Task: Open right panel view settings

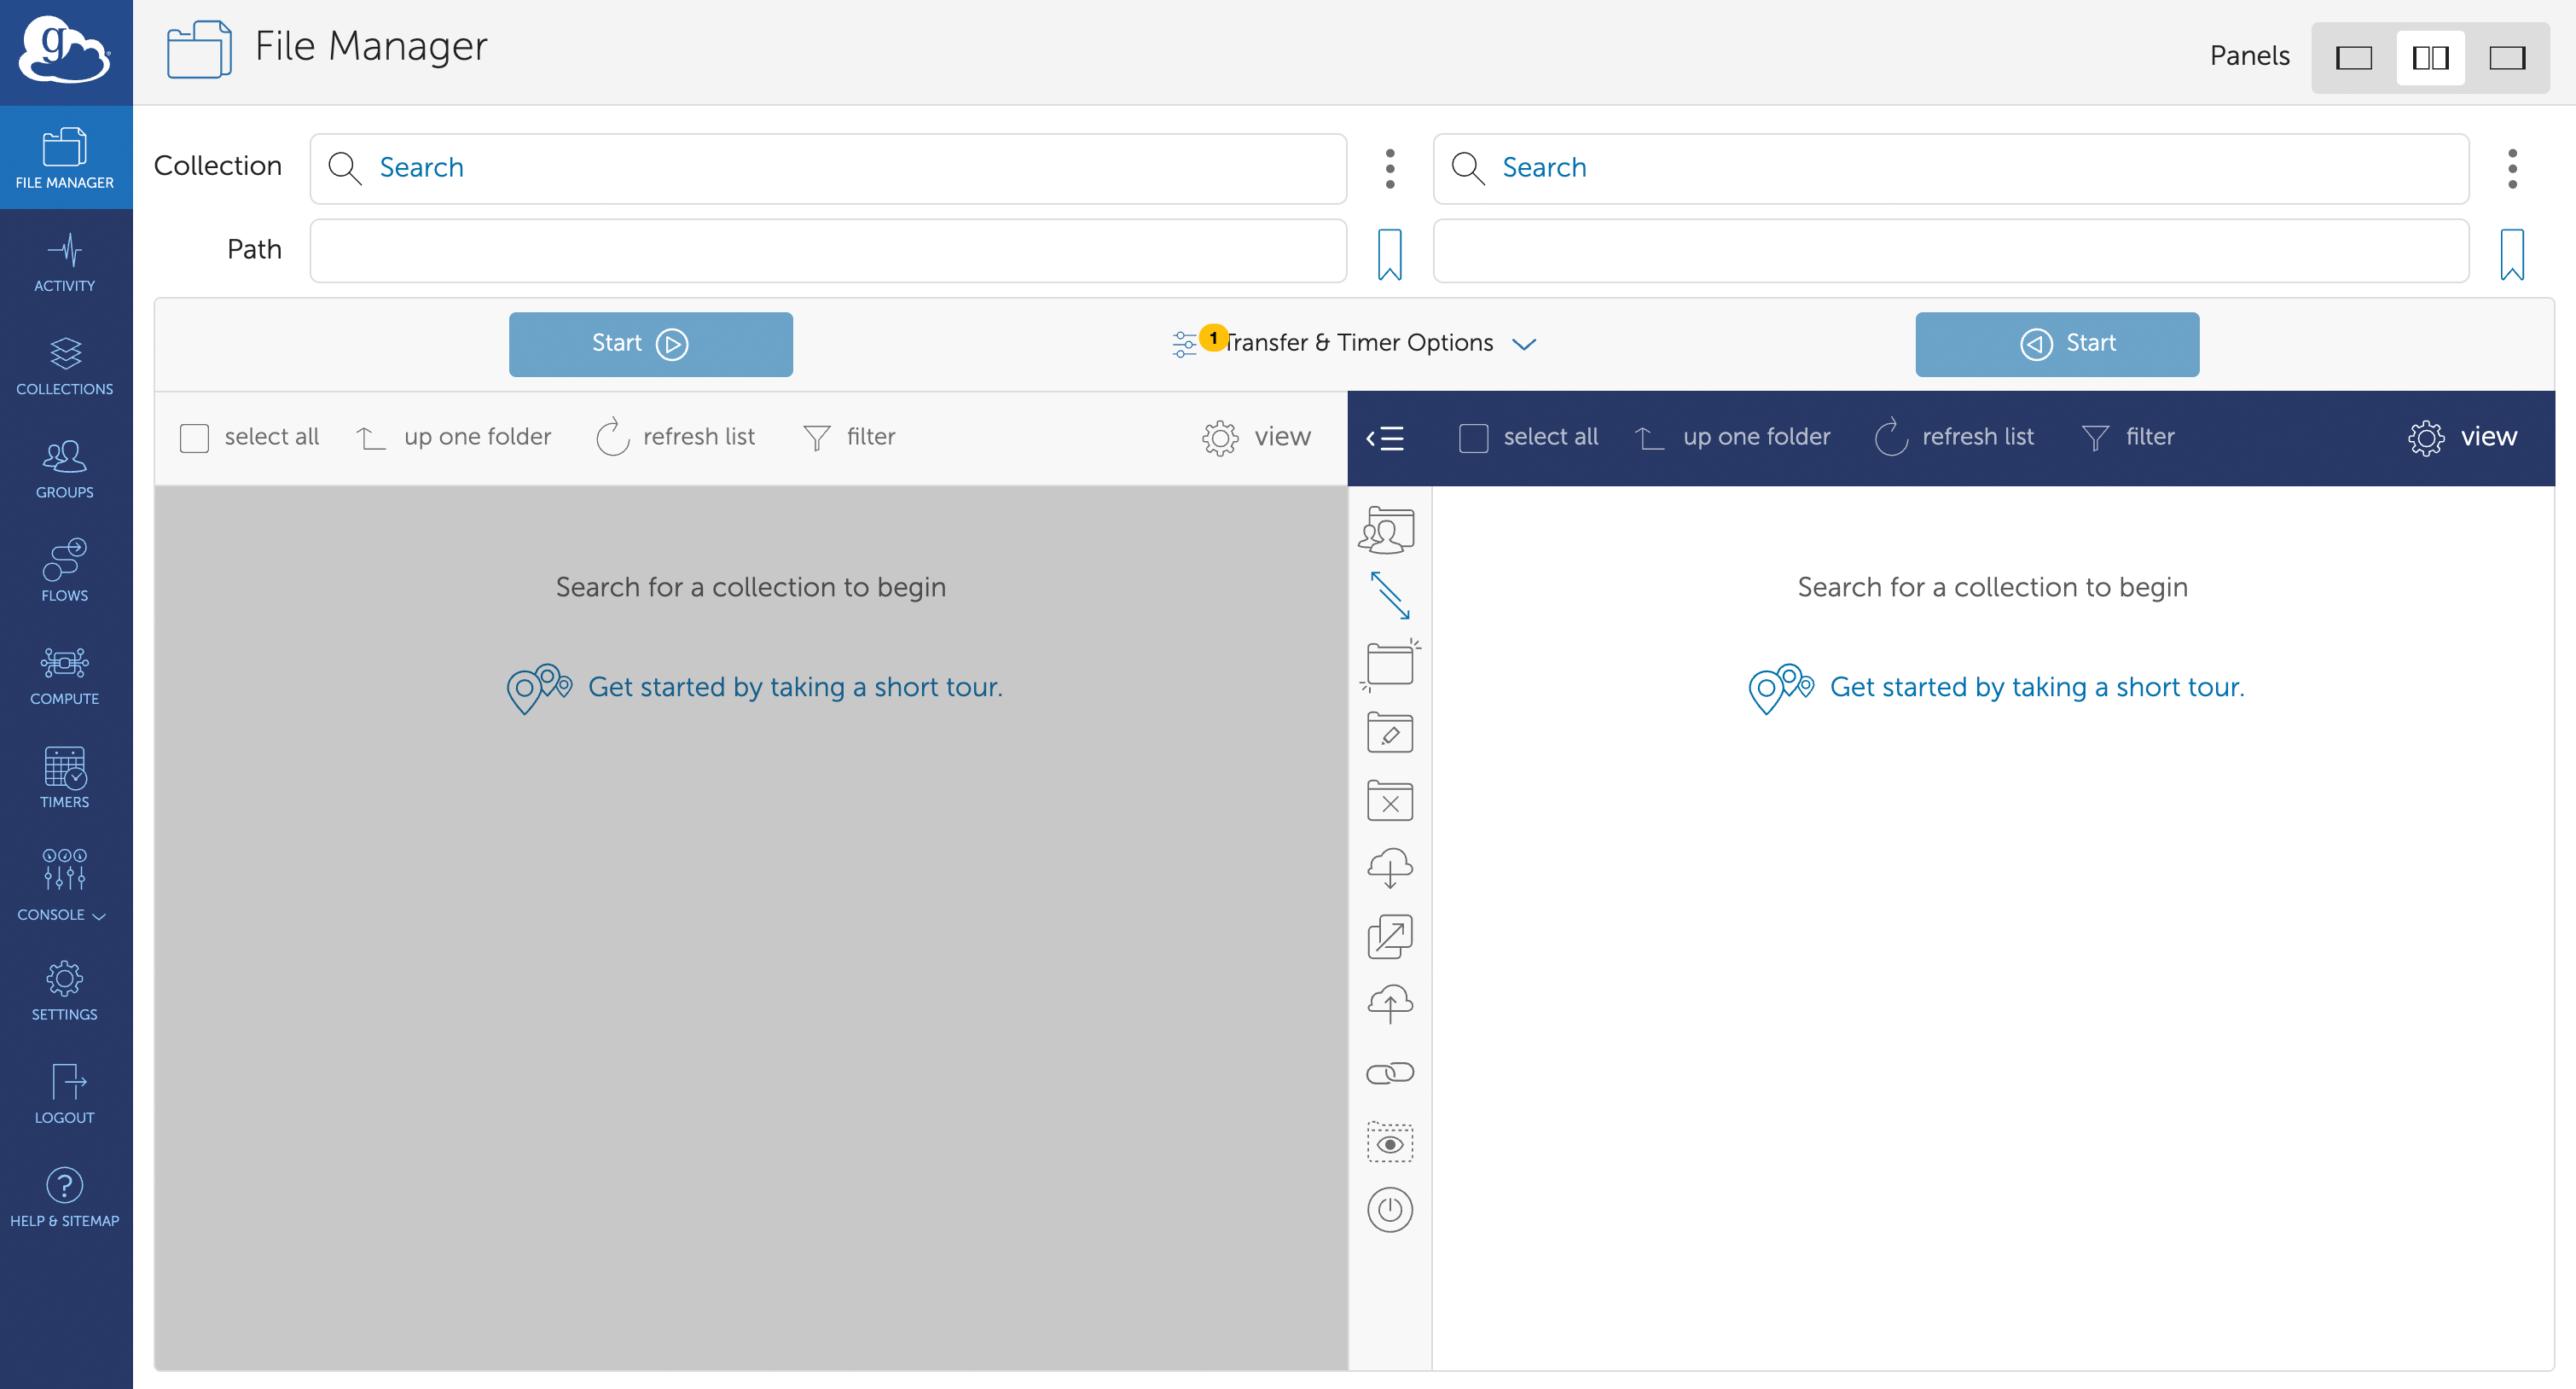Action: (x=2462, y=438)
